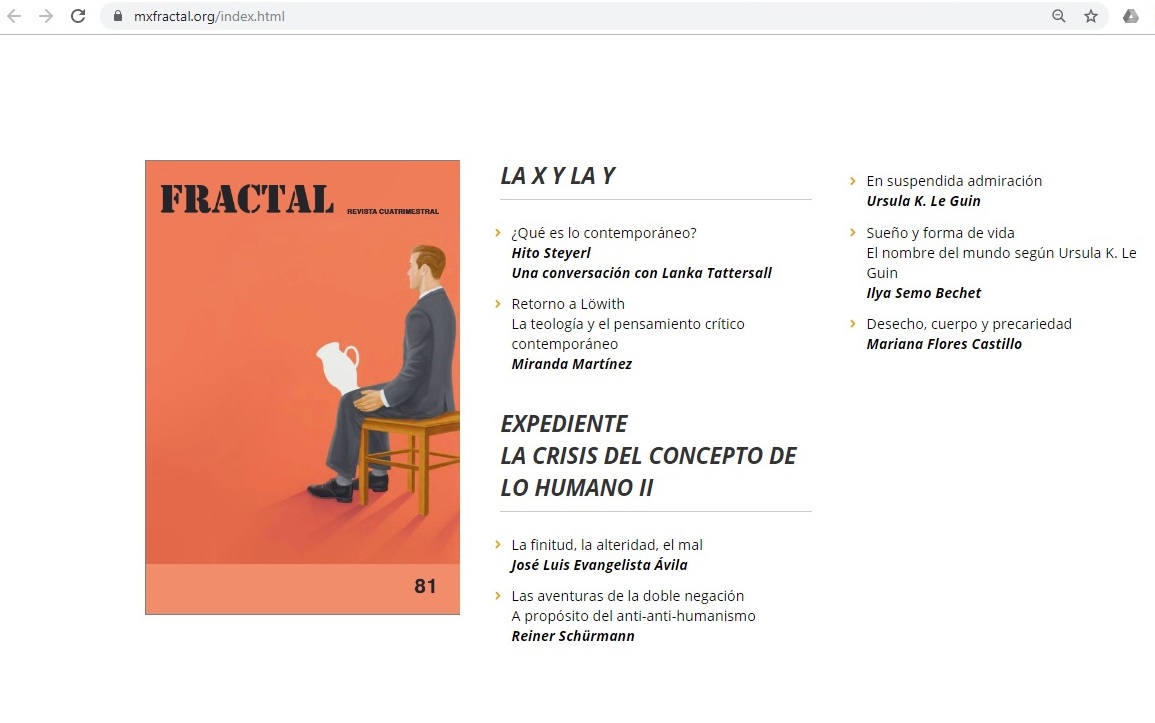Read "En suspendida admiración" article

click(954, 181)
